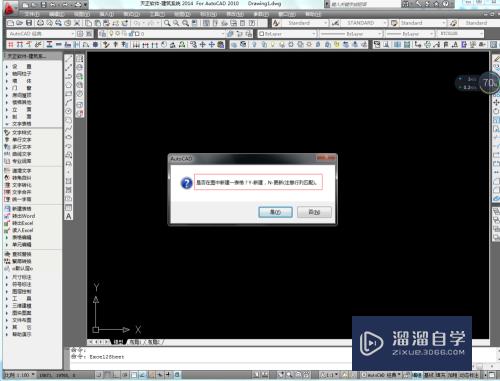
Task: Select the Circle tool
Action: click(68, 111)
